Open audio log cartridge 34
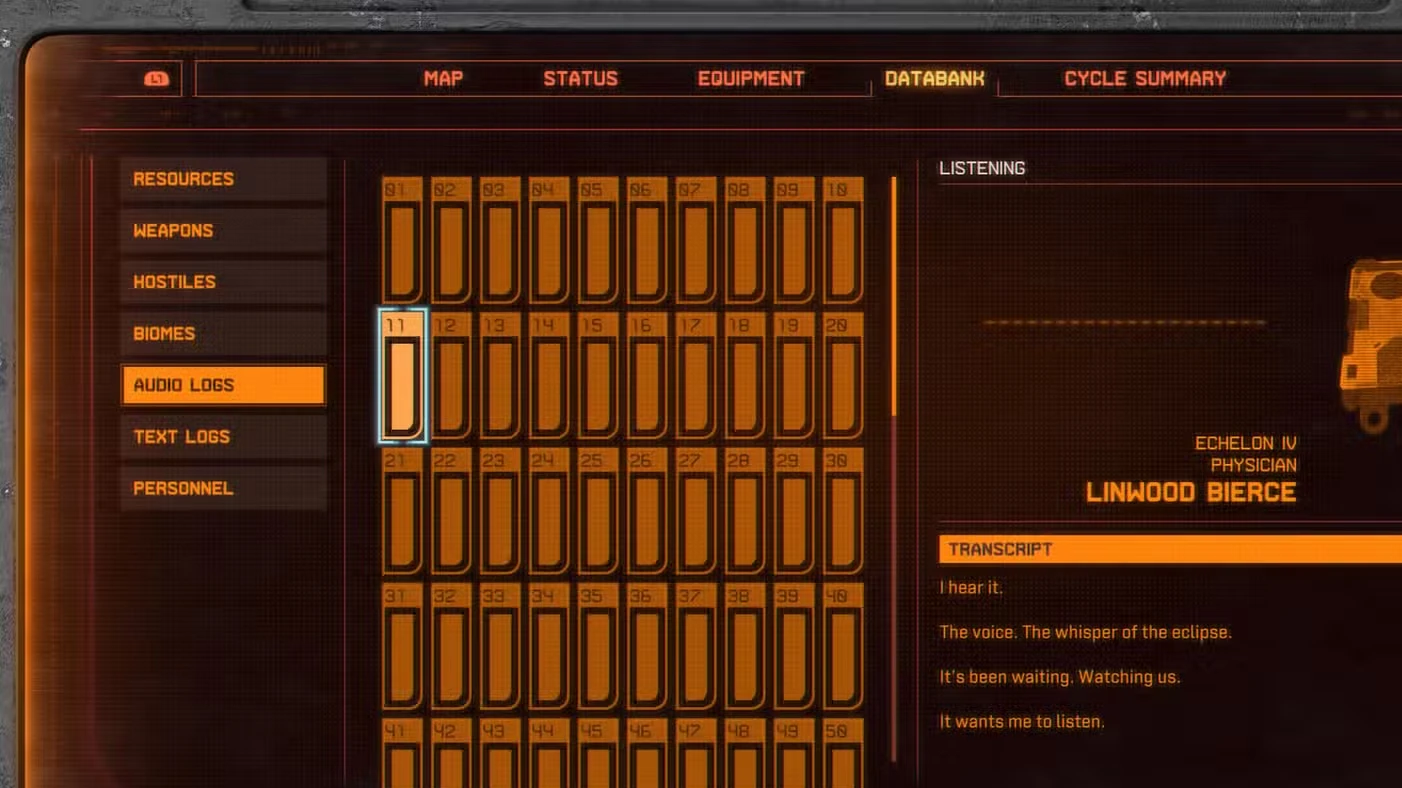1402x788 pixels. coord(549,647)
